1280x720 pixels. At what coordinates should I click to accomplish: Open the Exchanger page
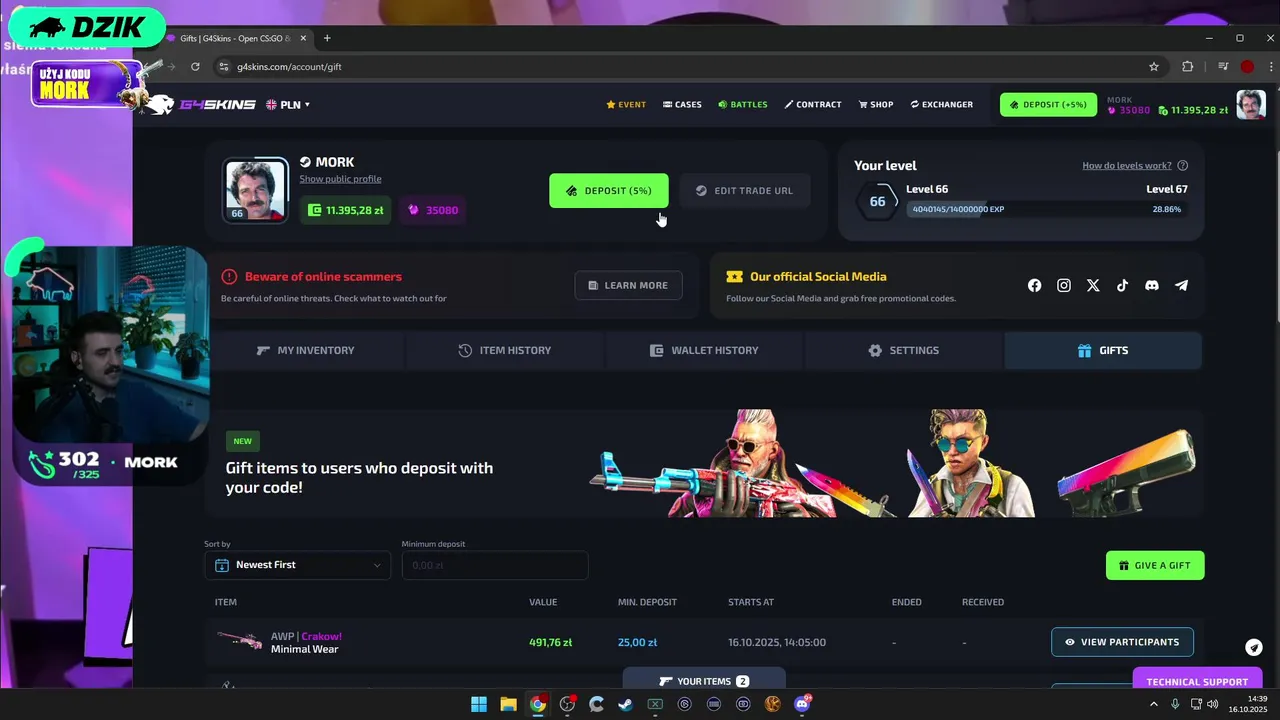[942, 104]
